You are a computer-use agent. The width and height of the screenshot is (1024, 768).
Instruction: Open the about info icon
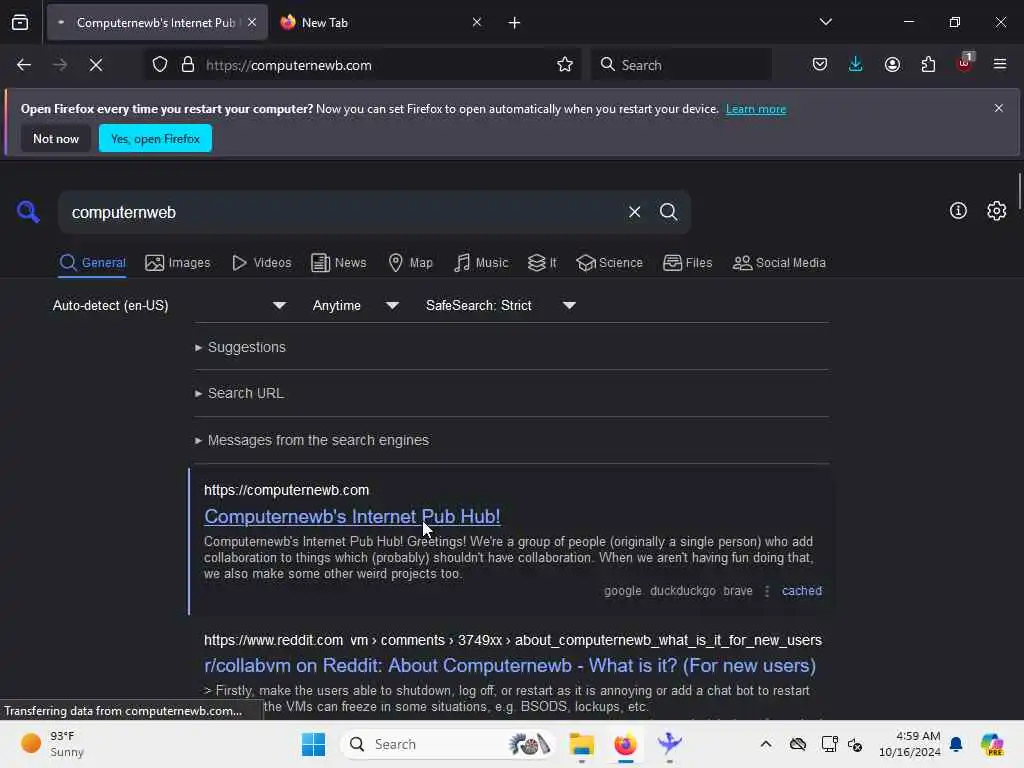click(x=958, y=210)
